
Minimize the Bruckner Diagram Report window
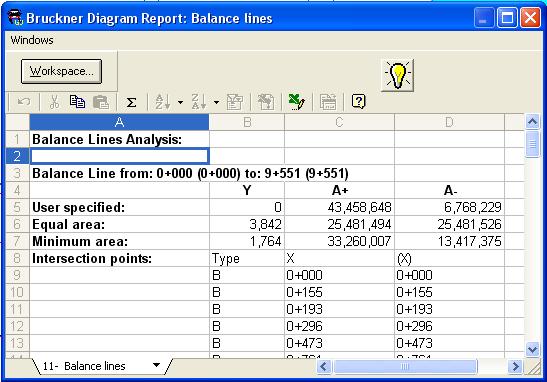point(484,18)
